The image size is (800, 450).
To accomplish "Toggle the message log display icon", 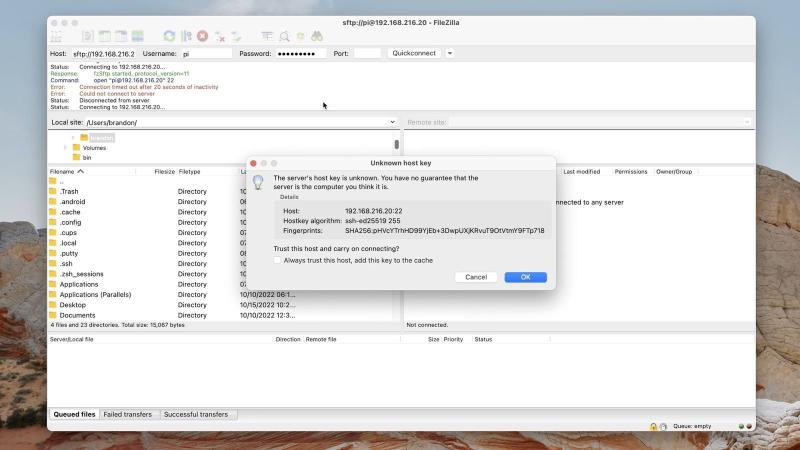I will (88, 36).
